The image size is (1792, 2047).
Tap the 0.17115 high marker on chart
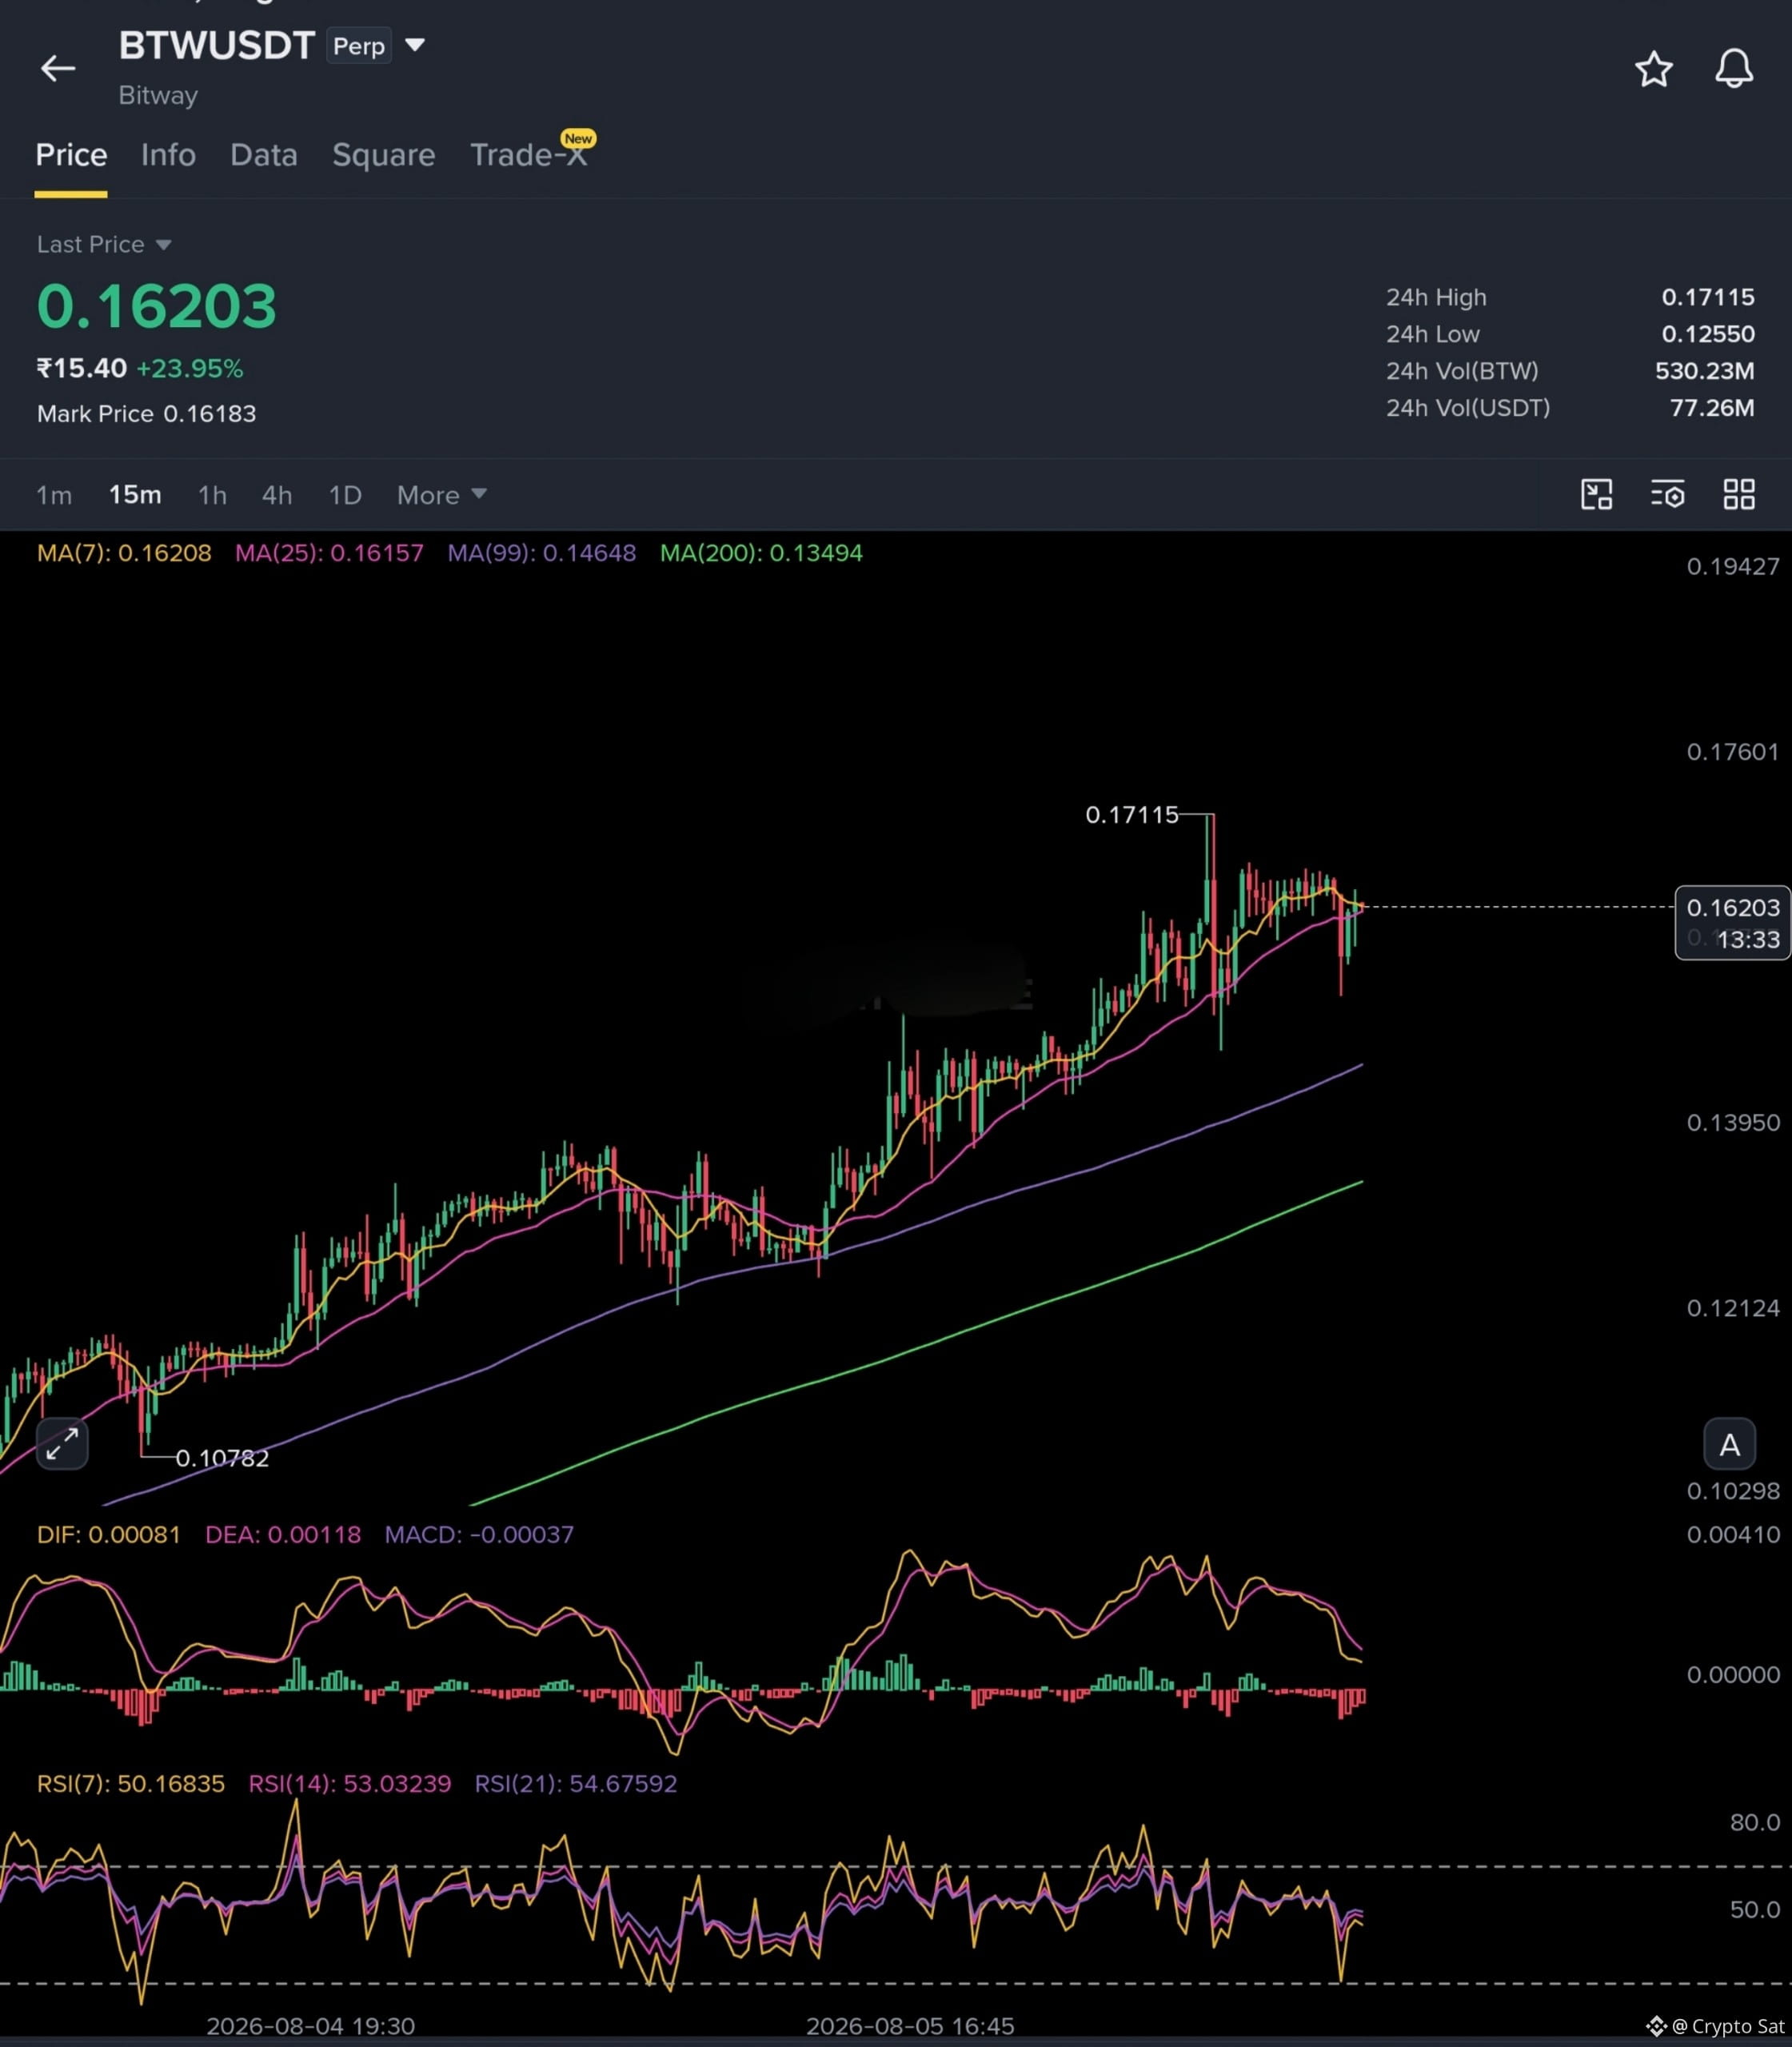pos(1132,815)
